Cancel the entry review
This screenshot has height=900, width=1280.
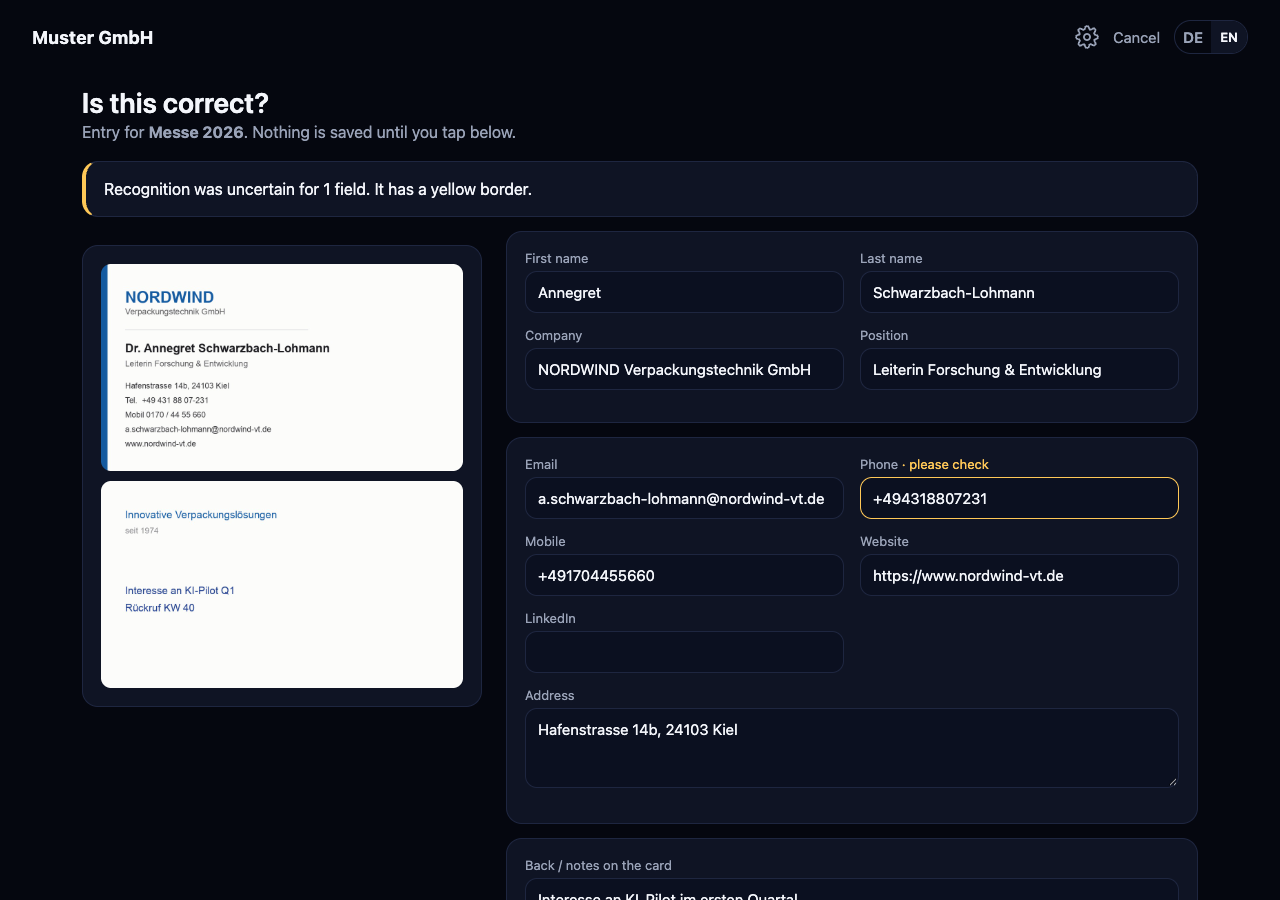[x=1136, y=37]
